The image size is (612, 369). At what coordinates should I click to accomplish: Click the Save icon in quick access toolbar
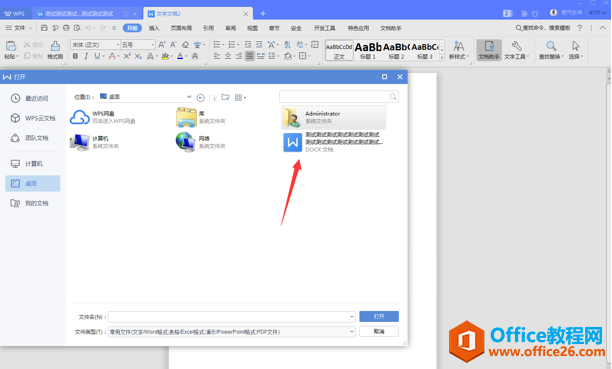pos(44,28)
